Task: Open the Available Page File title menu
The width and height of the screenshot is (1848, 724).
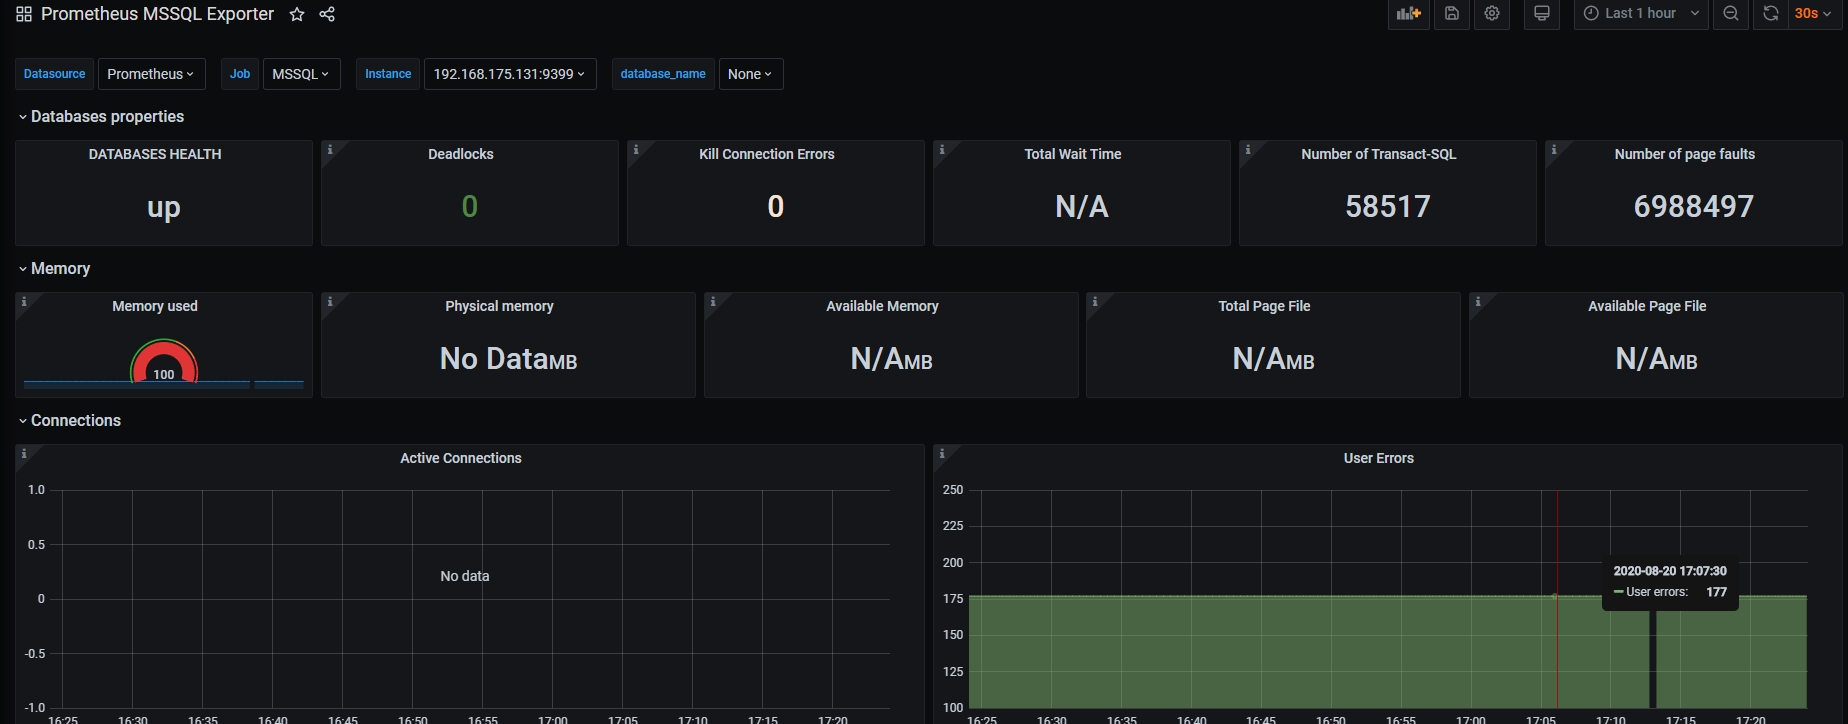Action: 1647,306
